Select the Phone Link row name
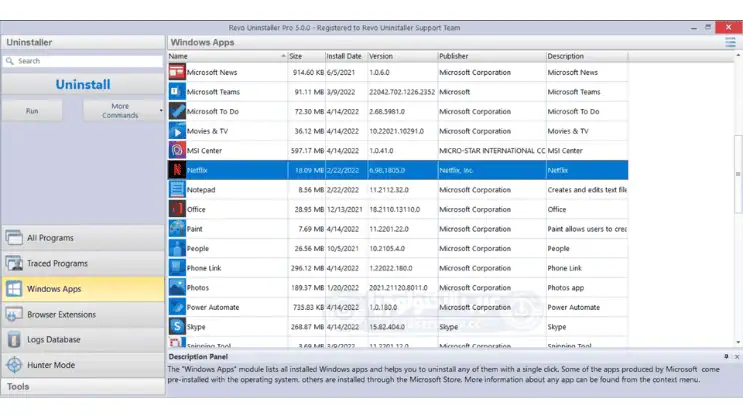The width and height of the screenshot is (743, 418). coord(204,268)
